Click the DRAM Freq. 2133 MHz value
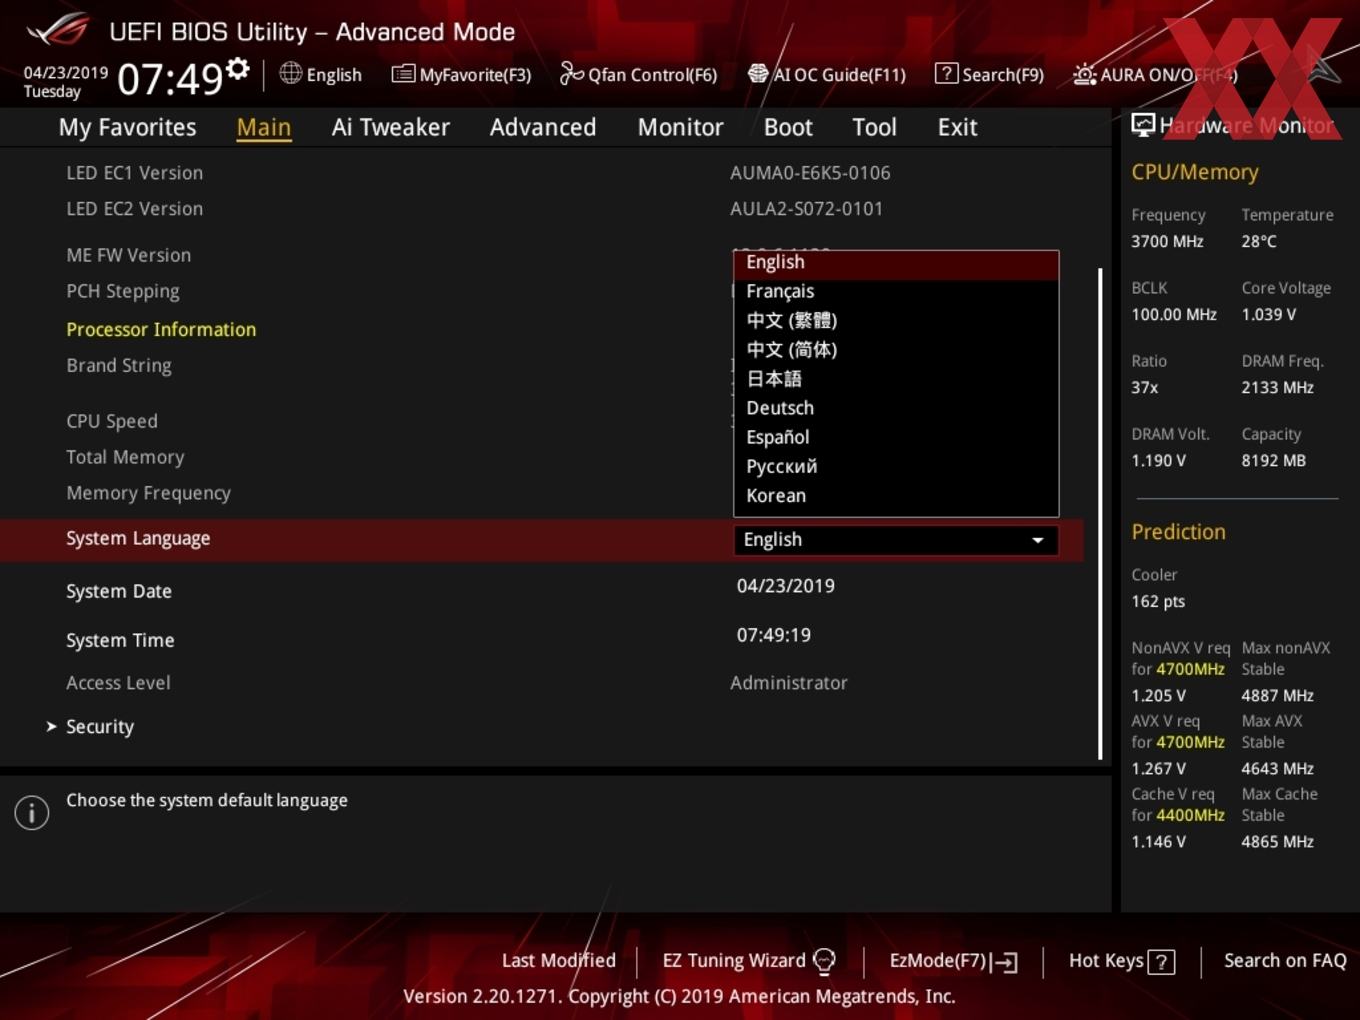The image size is (1360, 1020). point(1278,387)
